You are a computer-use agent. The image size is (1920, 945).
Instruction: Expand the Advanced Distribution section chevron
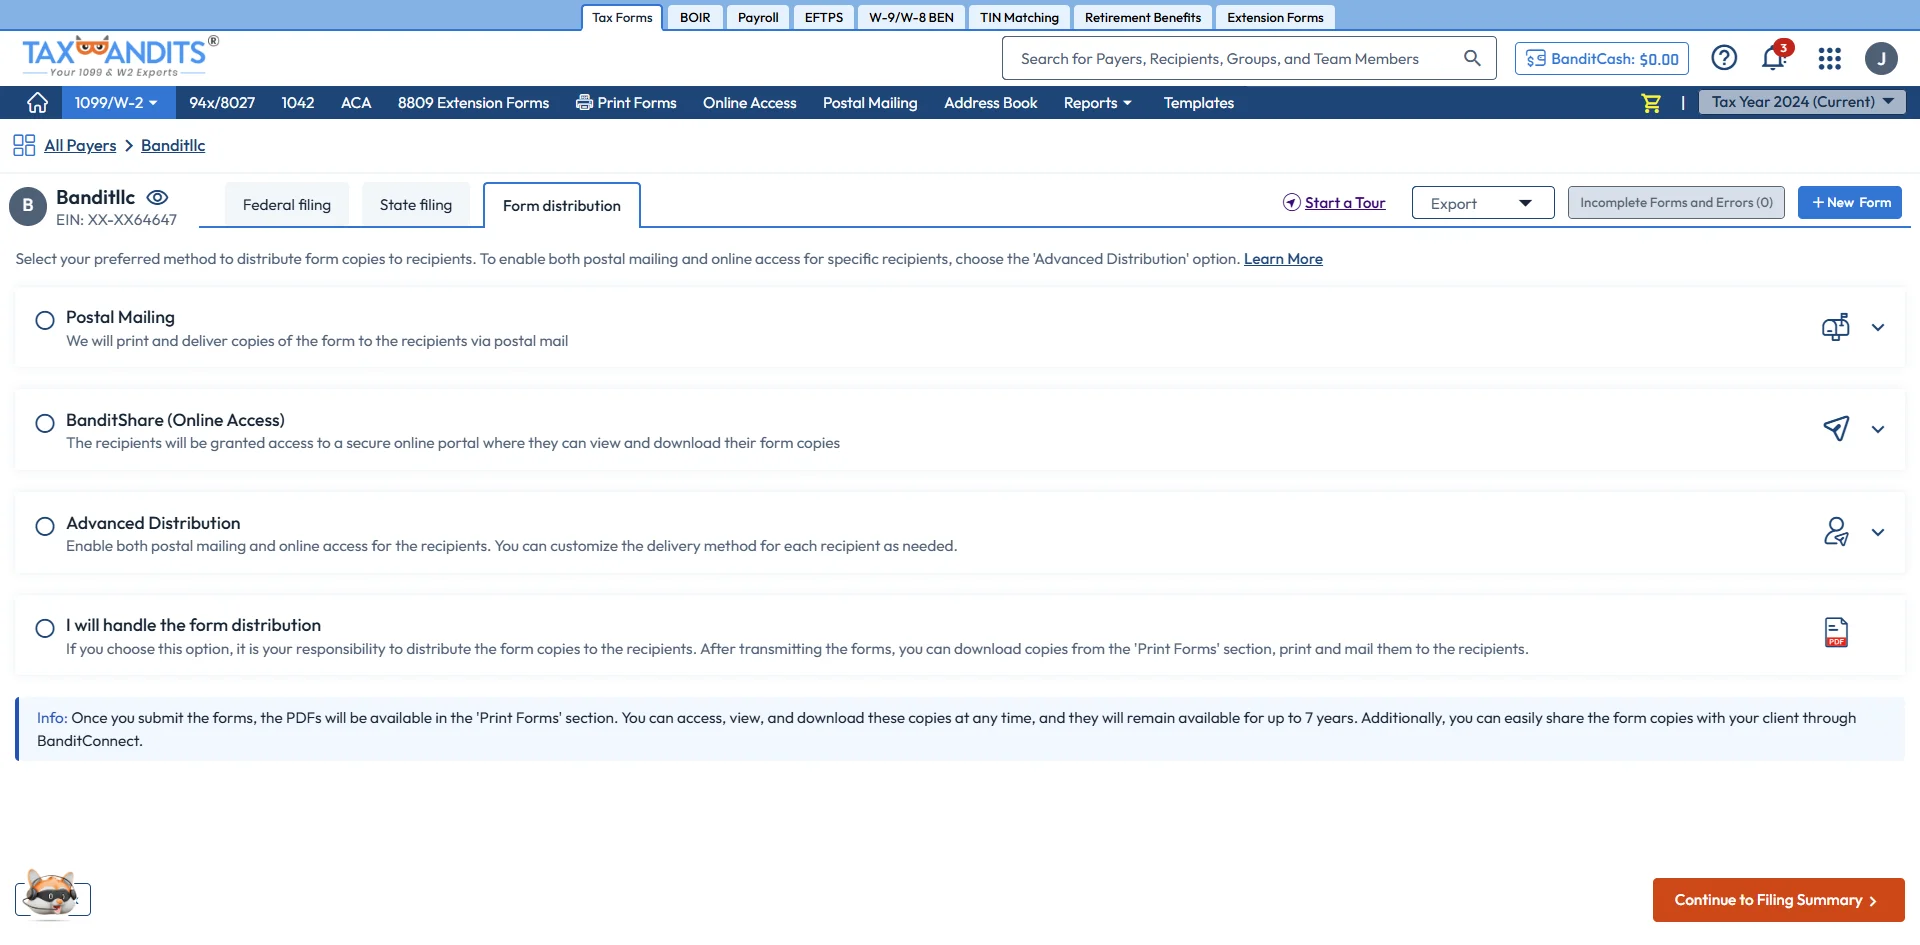click(1878, 533)
